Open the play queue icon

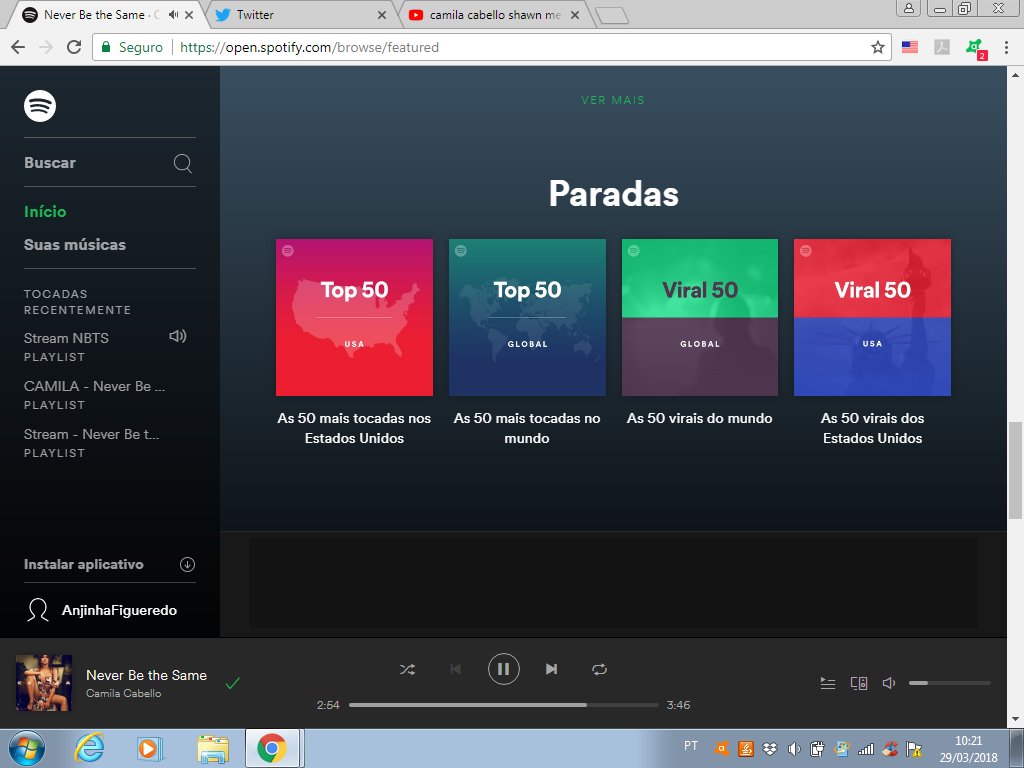pos(827,683)
